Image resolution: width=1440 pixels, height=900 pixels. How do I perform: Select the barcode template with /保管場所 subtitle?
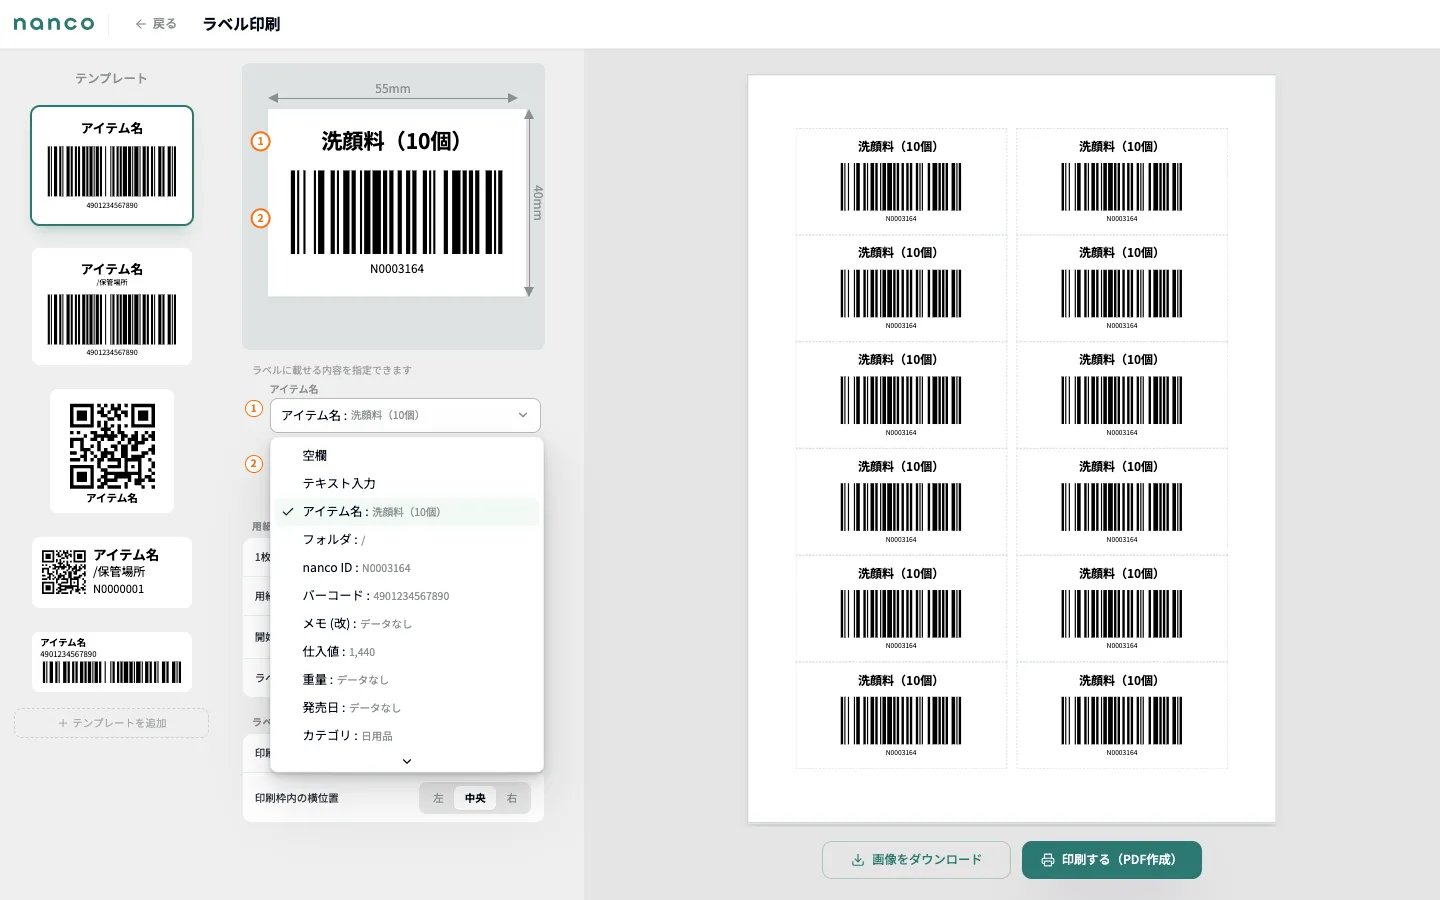coord(112,307)
